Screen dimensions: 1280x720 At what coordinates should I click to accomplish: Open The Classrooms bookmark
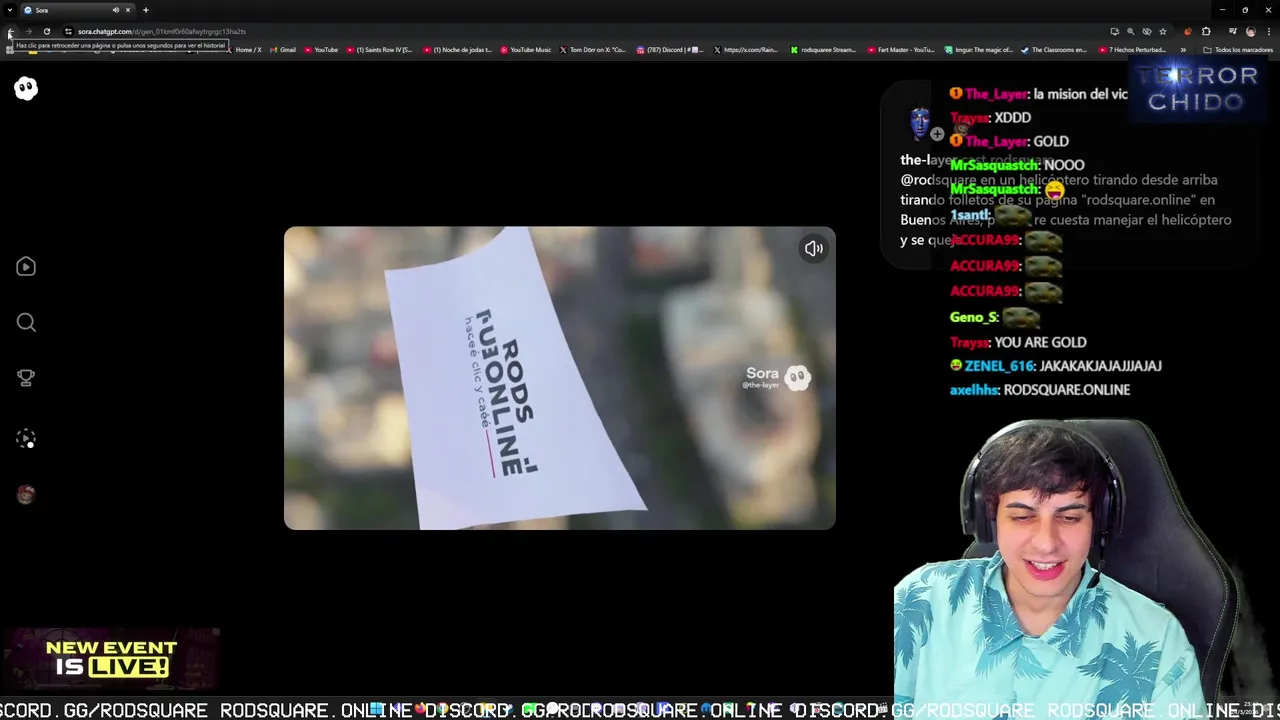(x=1053, y=50)
